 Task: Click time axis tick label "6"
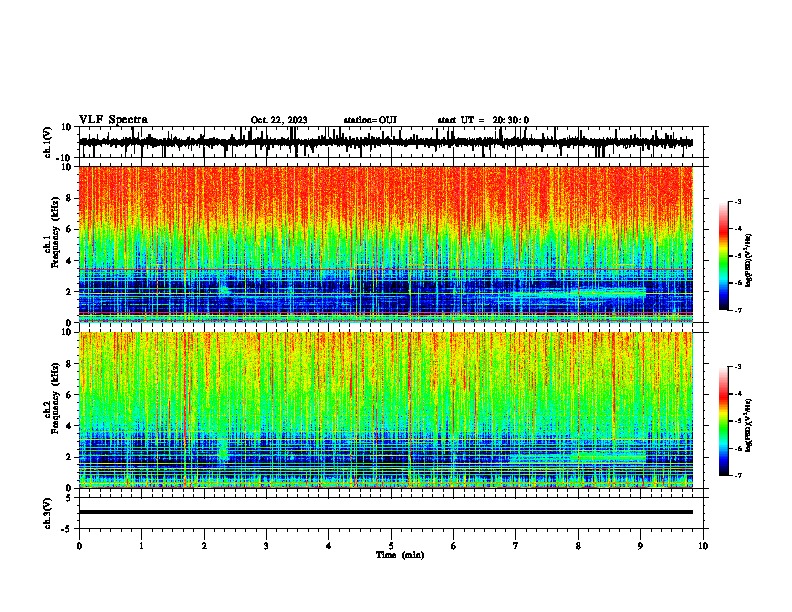click(x=454, y=546)
